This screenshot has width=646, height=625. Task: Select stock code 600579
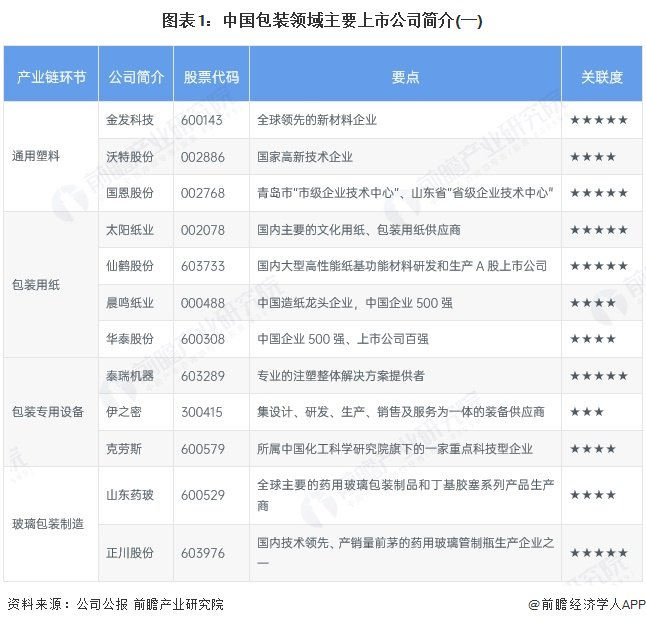(203, 449)
